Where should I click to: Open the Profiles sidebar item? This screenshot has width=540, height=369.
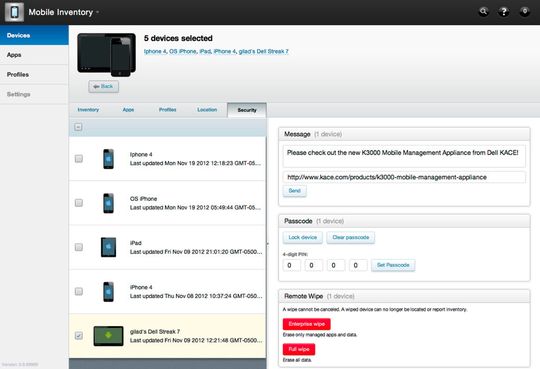point(34,74)
